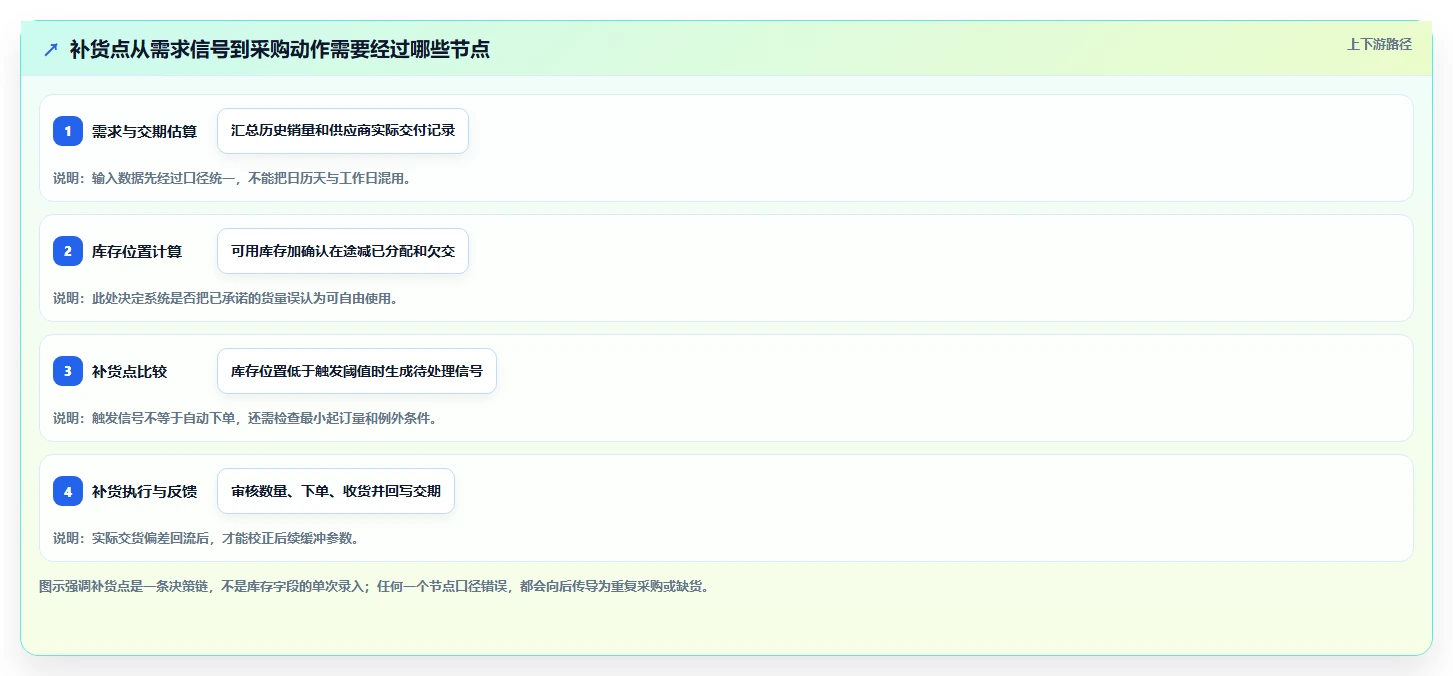This screenshot has width=1453, height=676.
Task: Click the note about 已承诺的货量
Action: [225, 298]
